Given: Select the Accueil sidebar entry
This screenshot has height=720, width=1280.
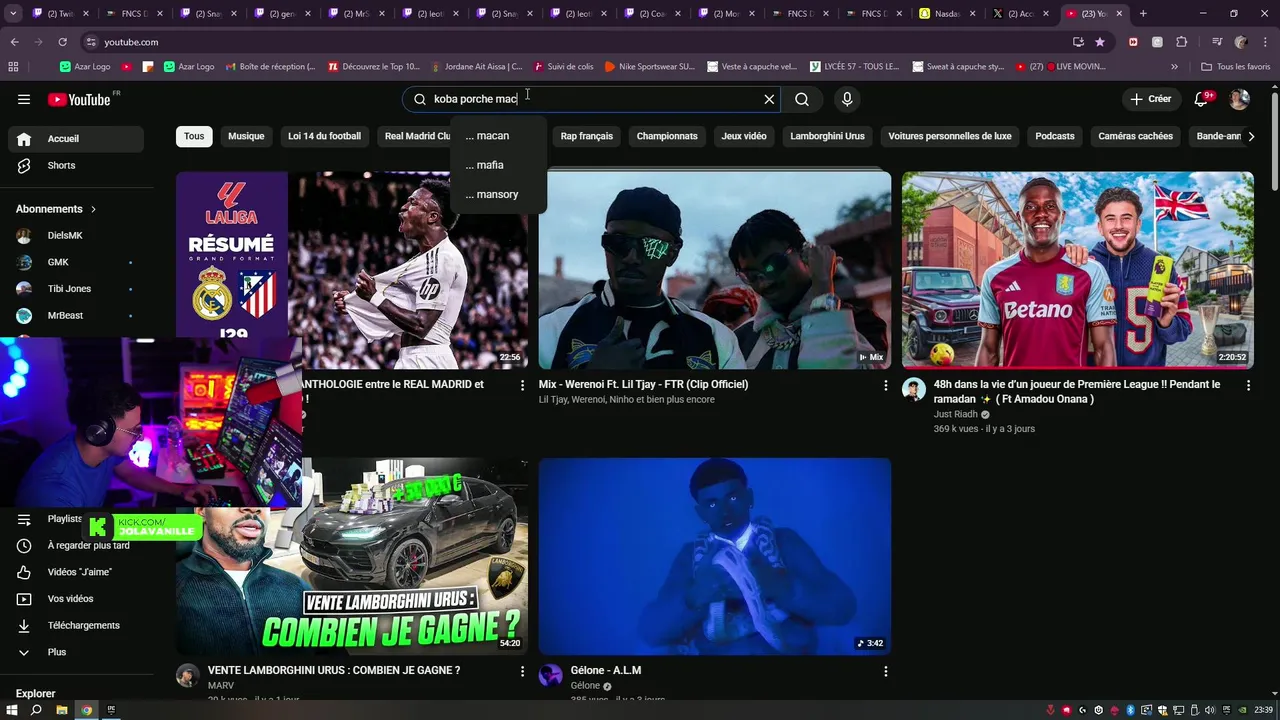Looking at the screenshot, I should click(x=75, y=139).
